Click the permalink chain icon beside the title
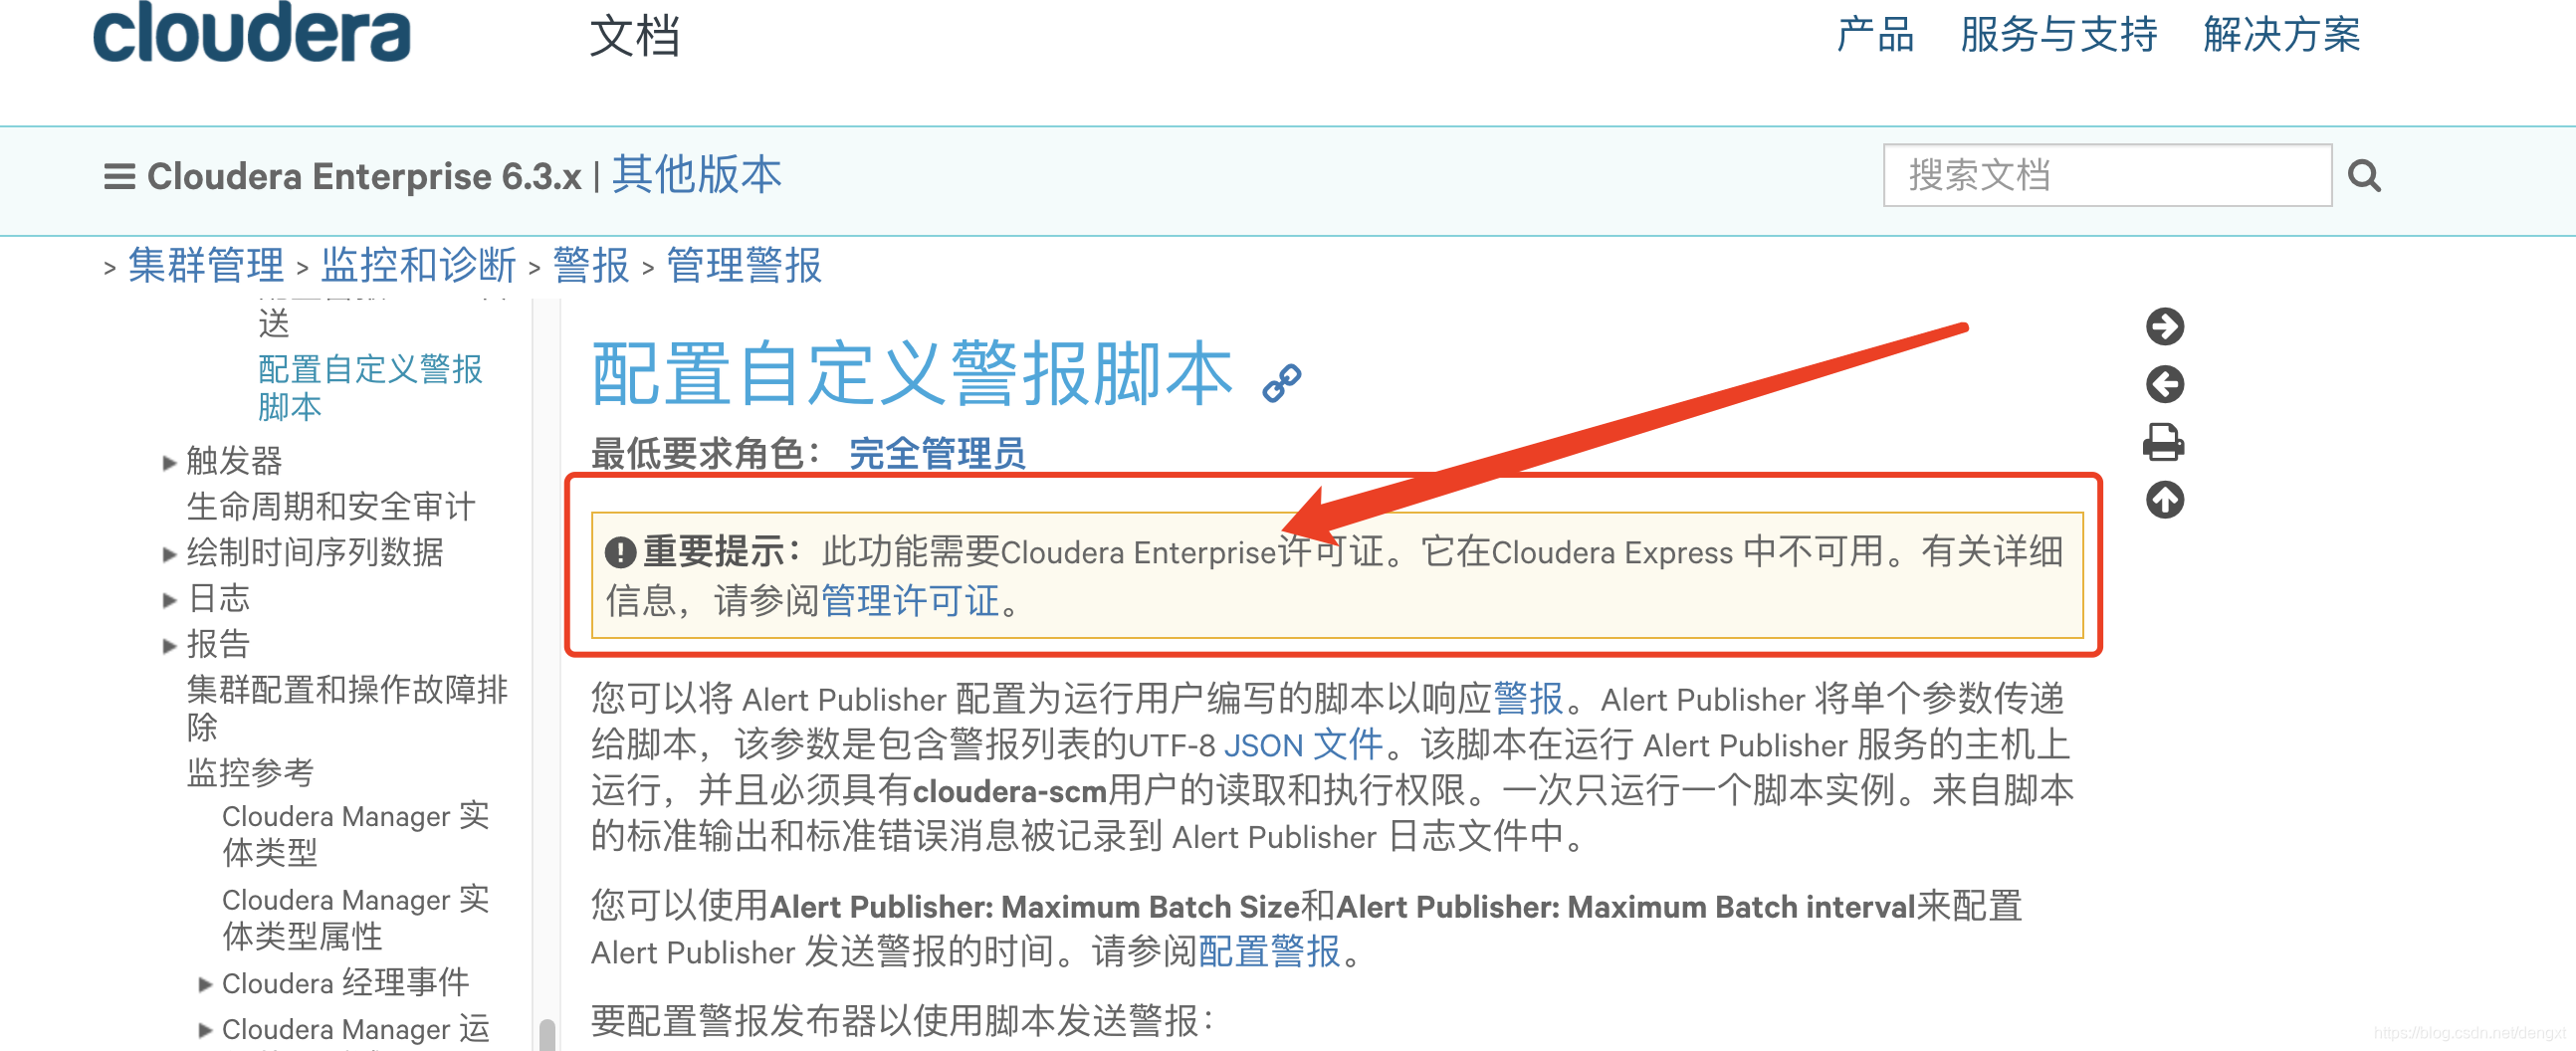The height and width of the screenshot is (1051, 2576). coord(1281,383)
